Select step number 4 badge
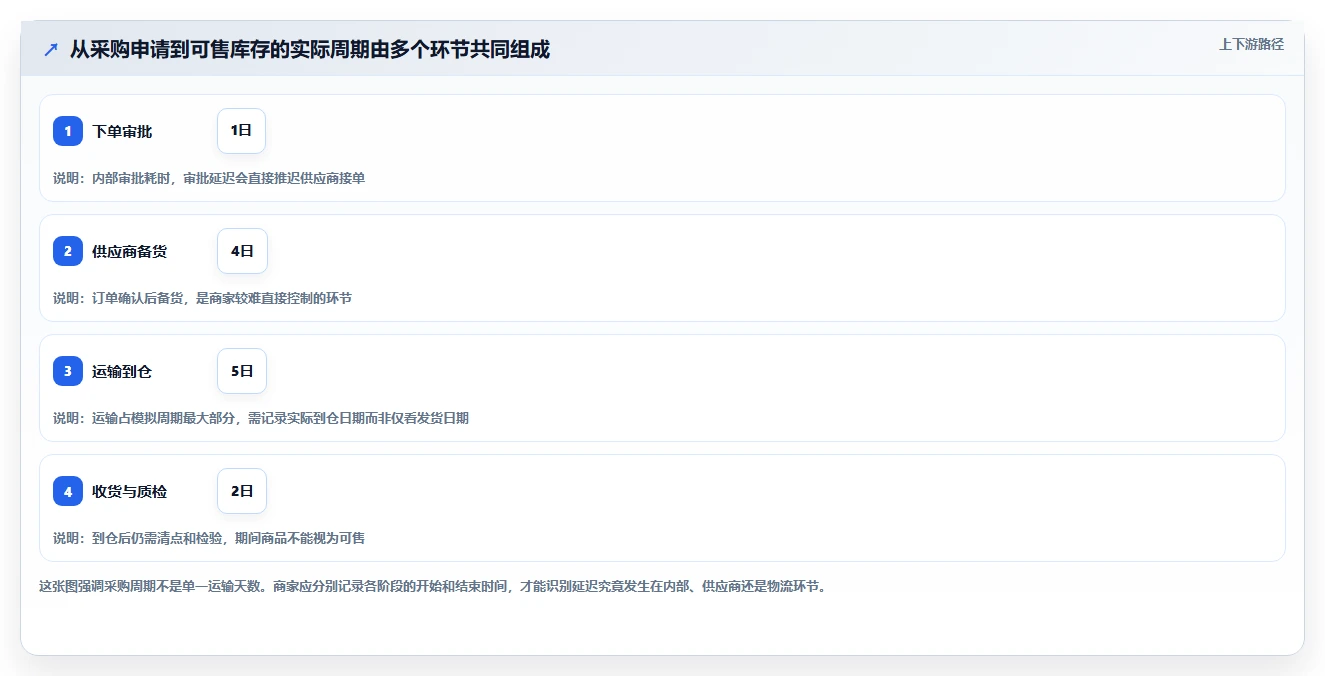 (x=68, y=491)
